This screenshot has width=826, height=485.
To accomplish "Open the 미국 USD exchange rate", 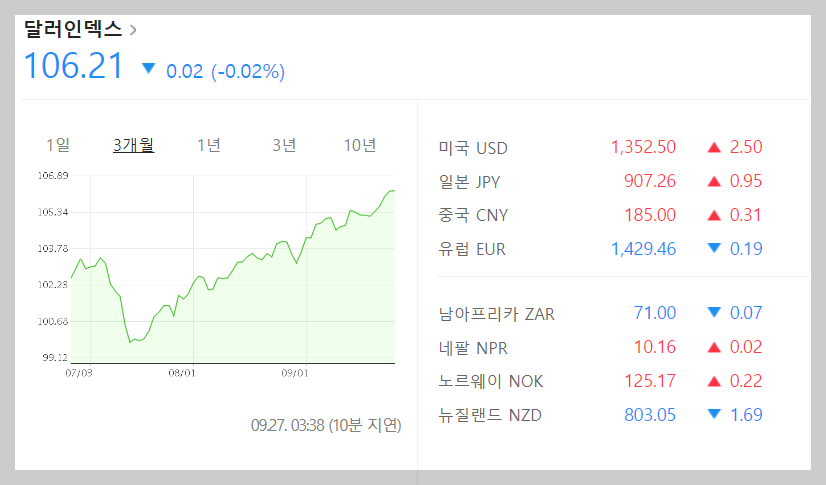I will point(473,148).
